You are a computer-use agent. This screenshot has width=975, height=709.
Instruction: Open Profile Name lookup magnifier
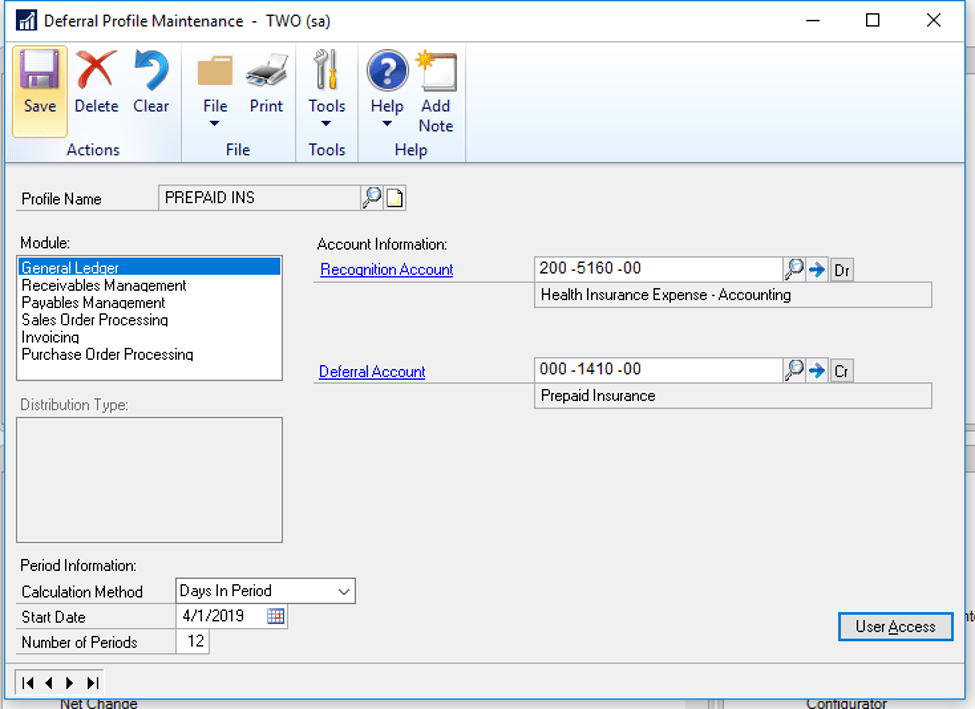372,198
